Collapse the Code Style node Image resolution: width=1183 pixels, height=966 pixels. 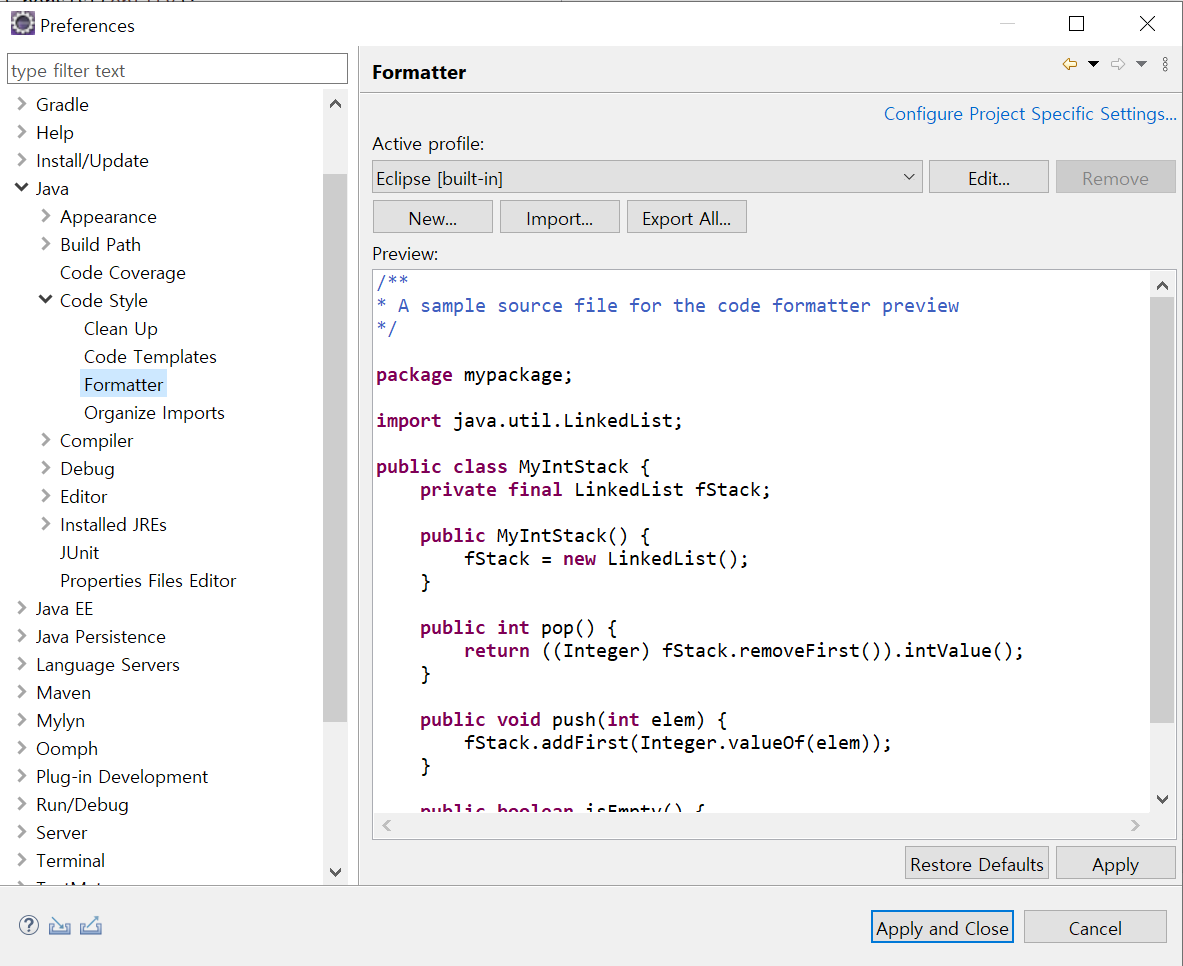(x=45, y=300)
